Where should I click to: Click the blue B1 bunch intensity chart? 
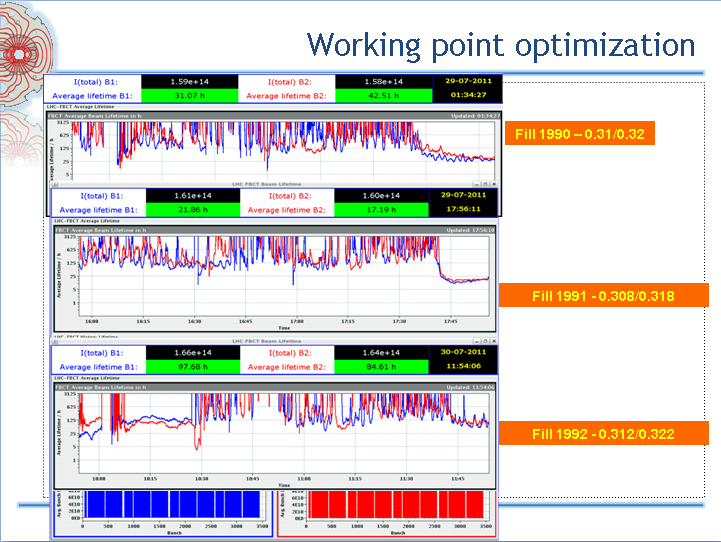click(x=163, y=513)
